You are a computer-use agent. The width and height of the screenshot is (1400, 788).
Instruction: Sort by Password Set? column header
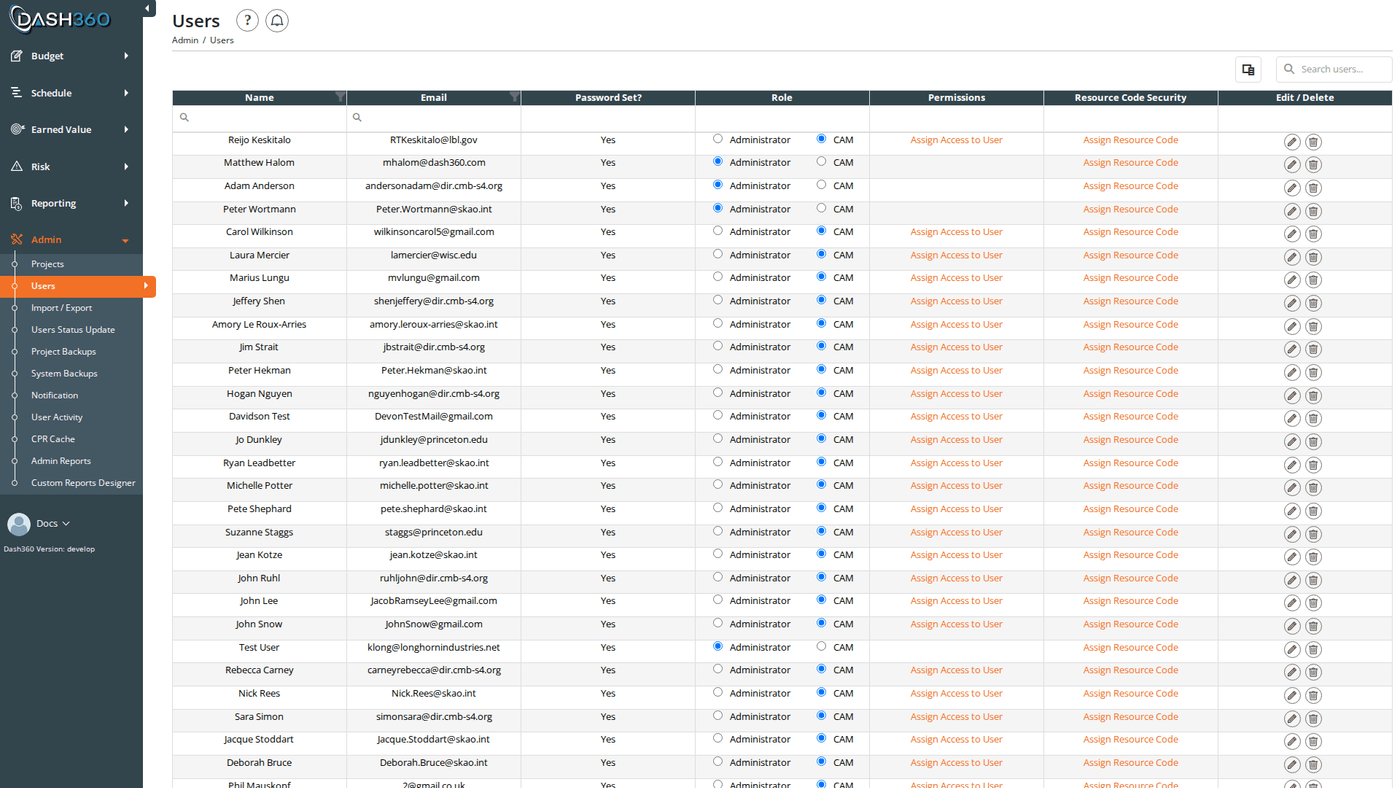pos(608,97)
